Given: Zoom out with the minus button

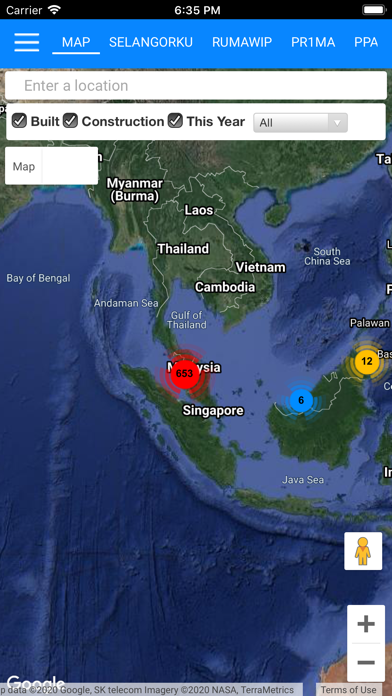Looking at the screenshot, I should (x=366, y=663).
